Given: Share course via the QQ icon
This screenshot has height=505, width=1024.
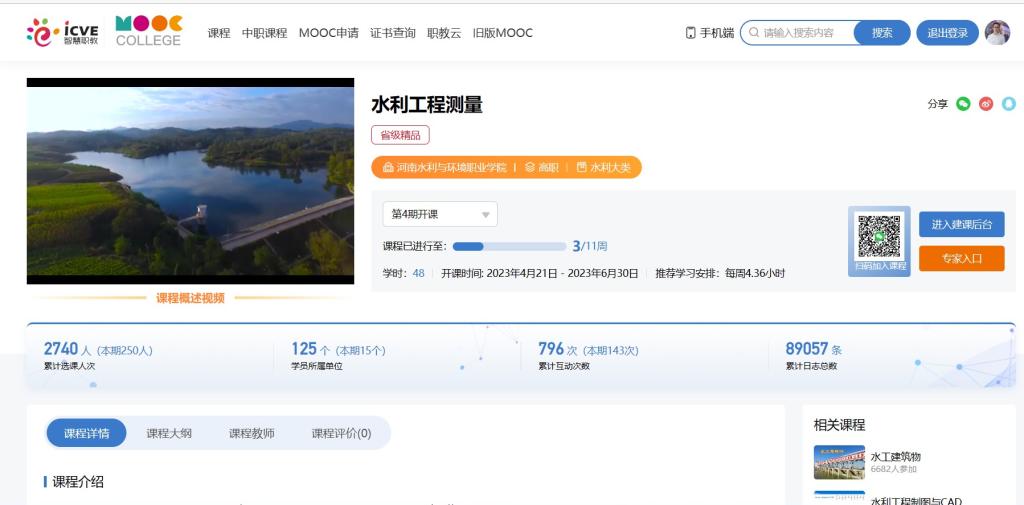Looking at the screenshot, I should pyautogui.click(x=1008, y=104).
